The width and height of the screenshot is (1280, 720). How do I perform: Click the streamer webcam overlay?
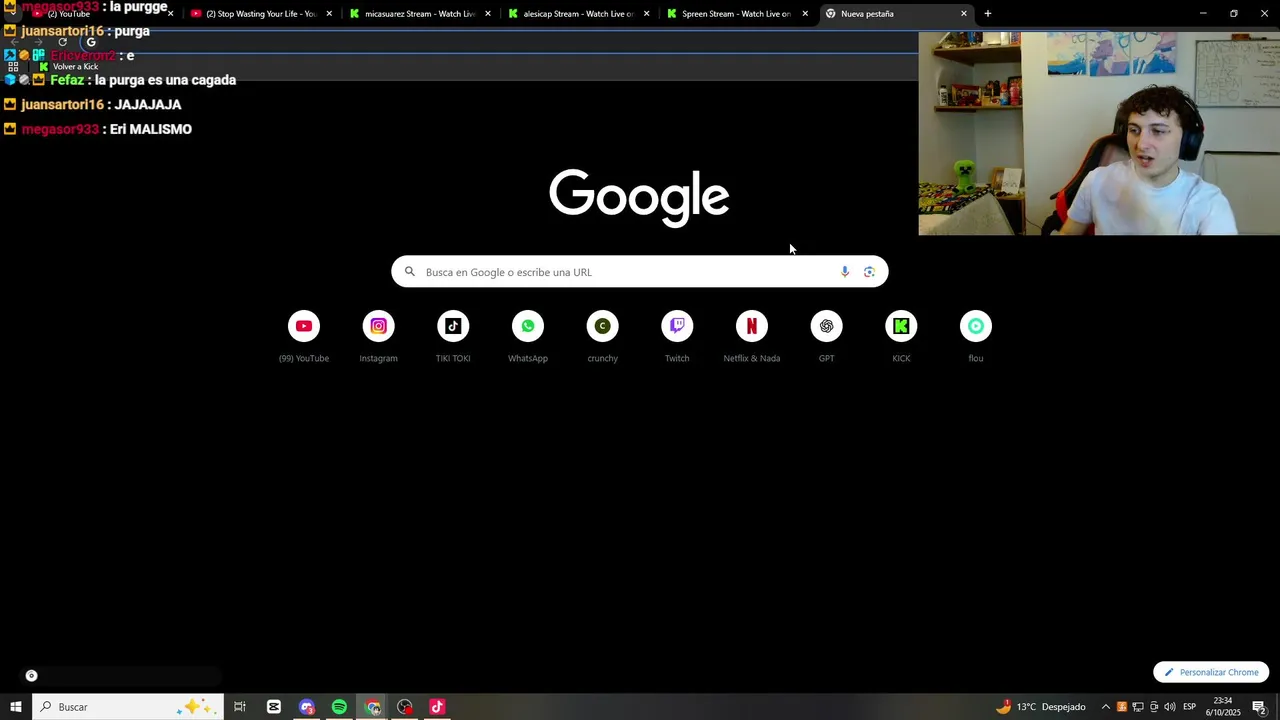[x=1099, y=133]
